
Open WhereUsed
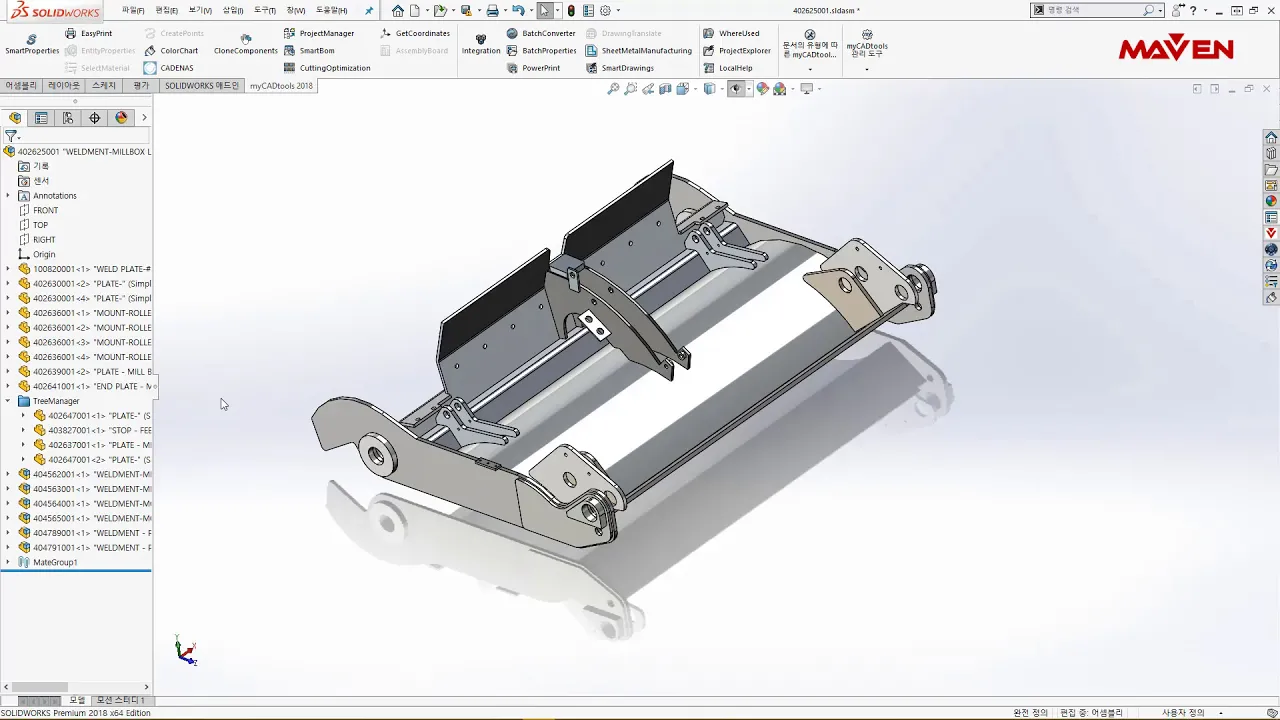coord(731,33)
